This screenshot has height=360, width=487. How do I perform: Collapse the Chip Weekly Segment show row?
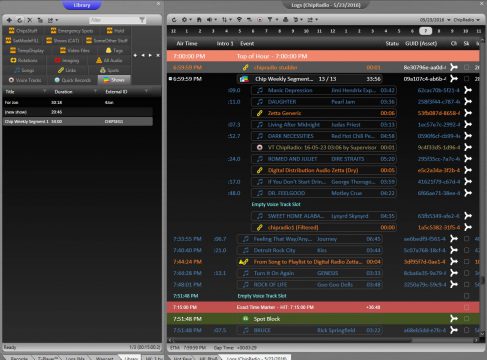pos(170,79)
